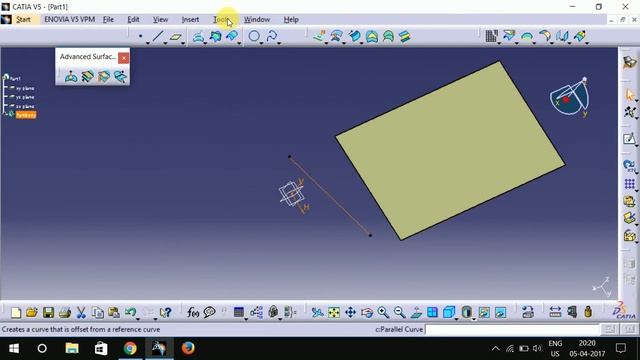Click the Paste icon in bottom toolbar
Image resolution: width=640 pixels, height=360 pixels.
(114, 313)
